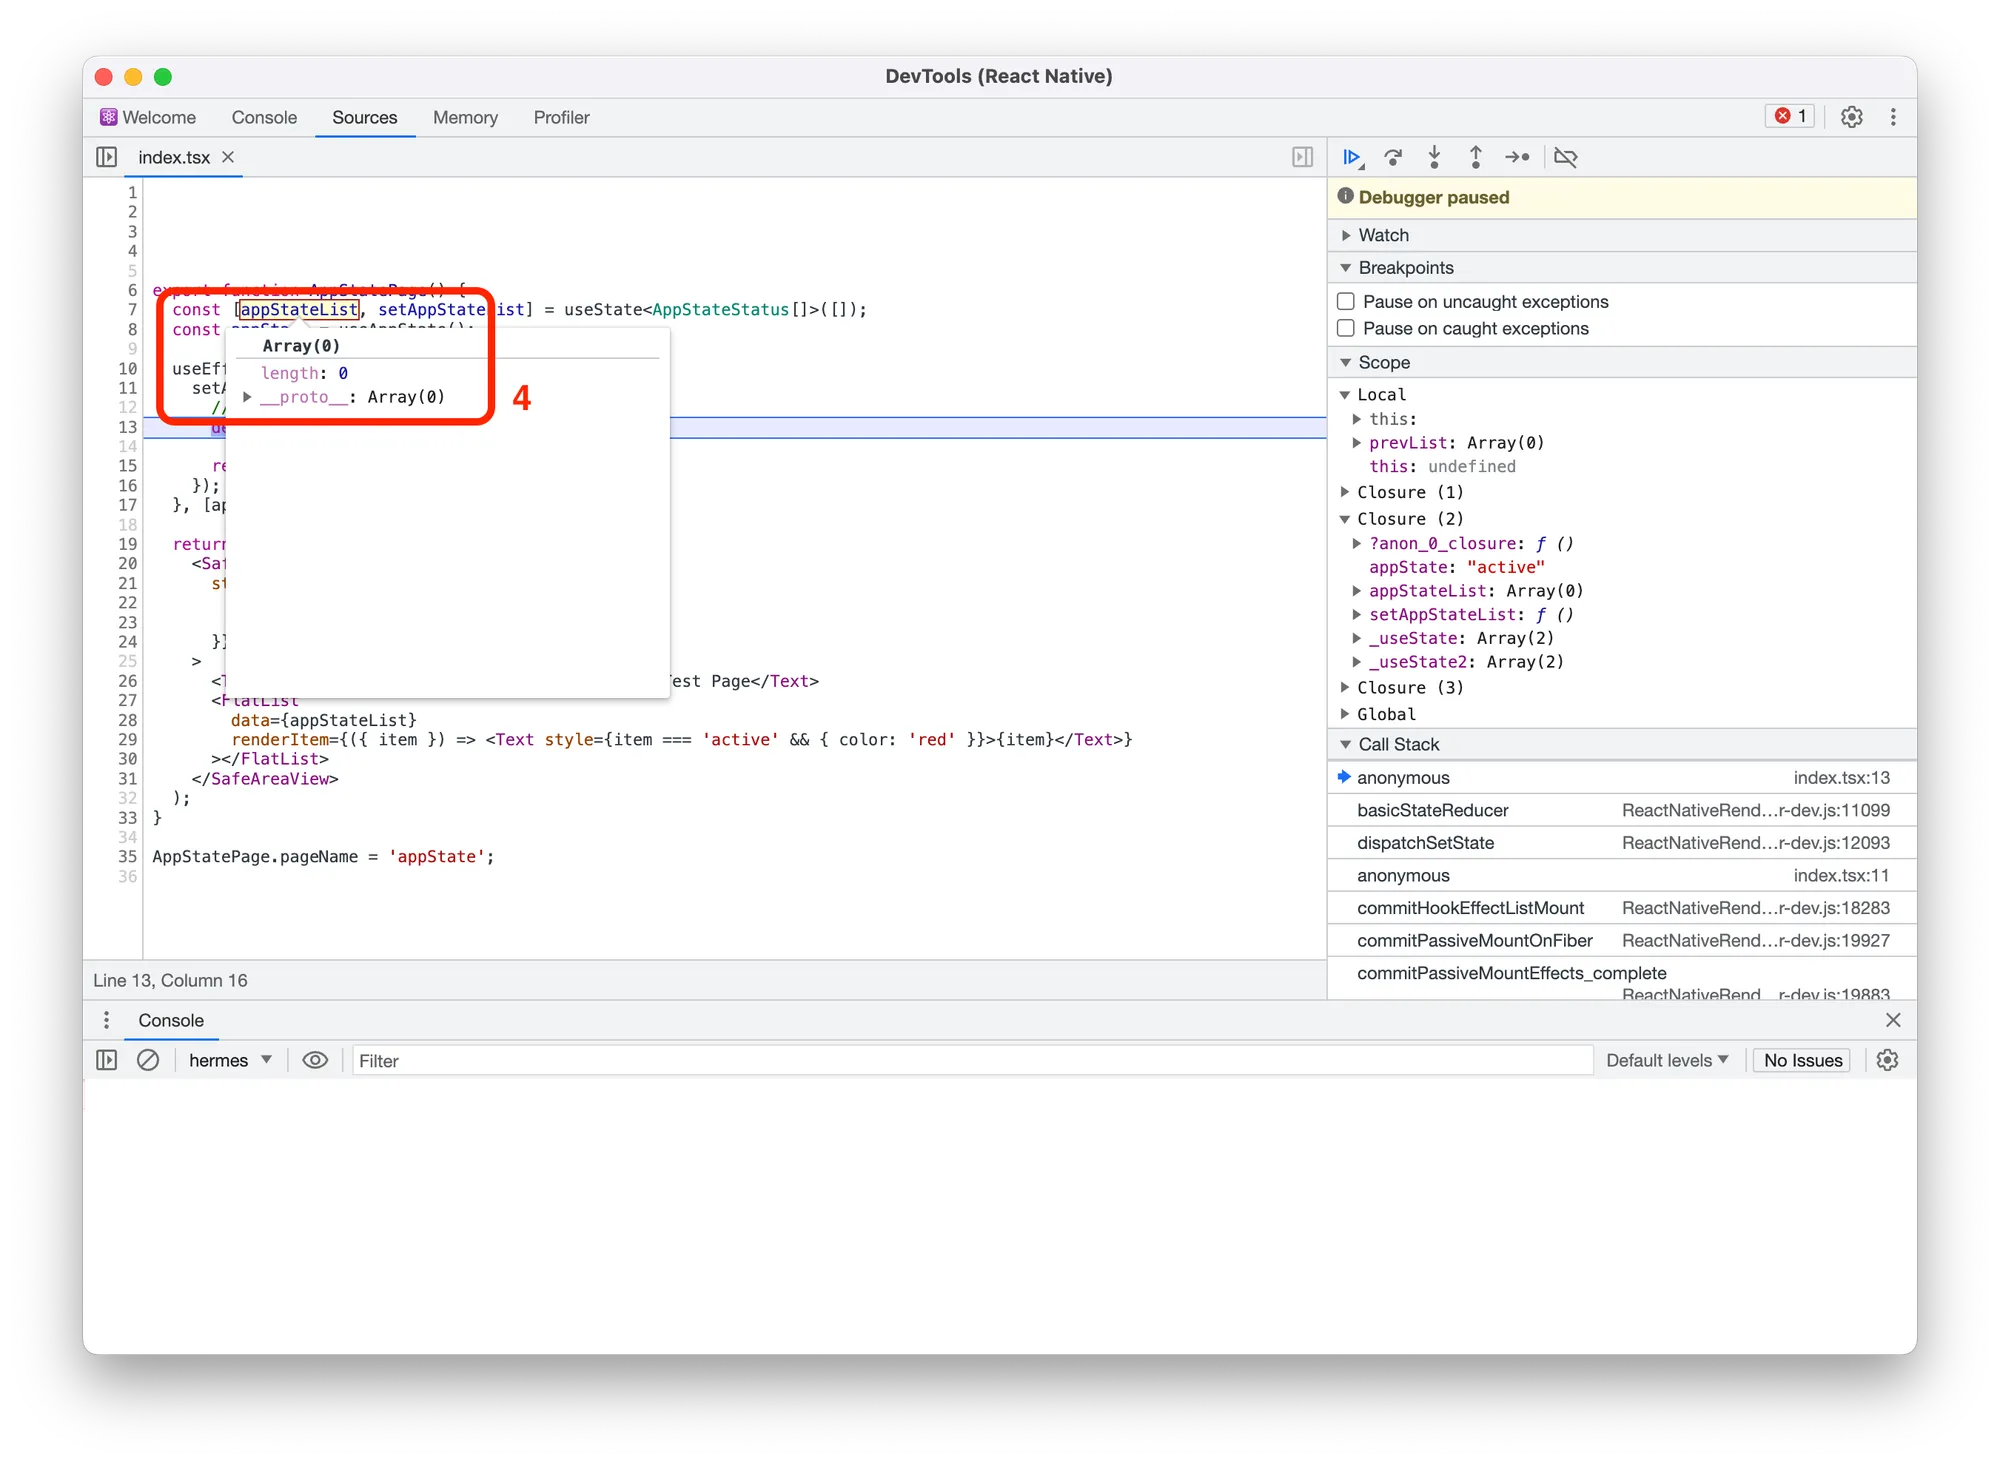Image resolution: width=2000 pixels, height=1464 pixels.
Task: Toggle live expression eye icon
Action: (315, 1060)
